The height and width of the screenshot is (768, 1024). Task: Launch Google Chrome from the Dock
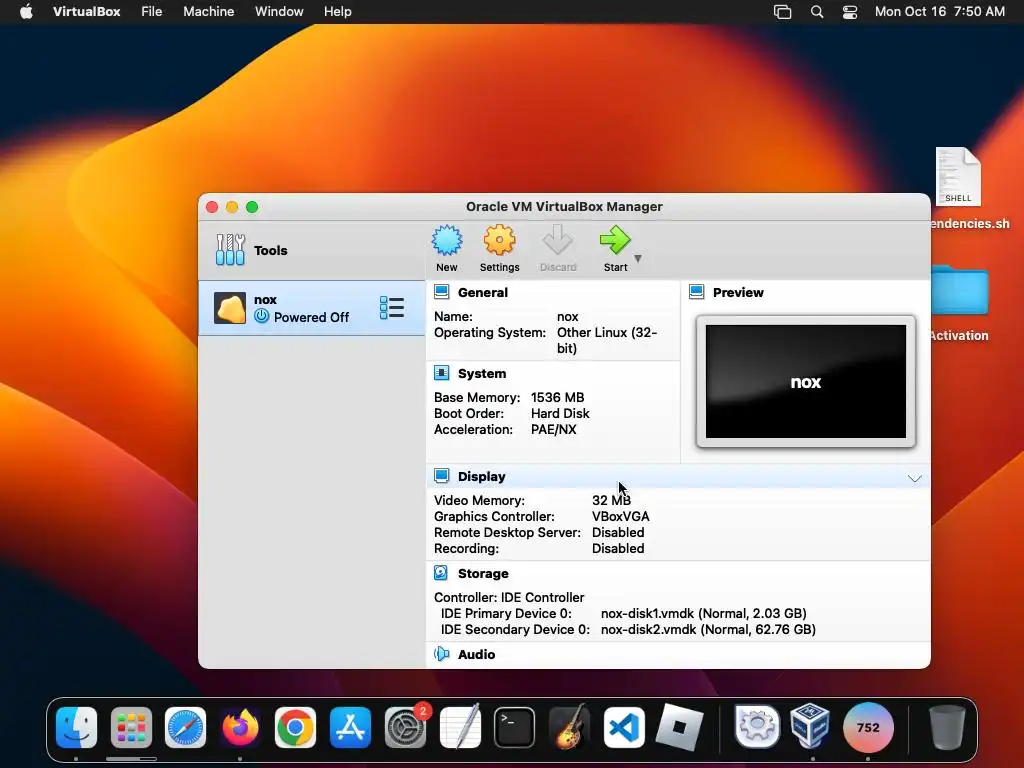(295, 727)
